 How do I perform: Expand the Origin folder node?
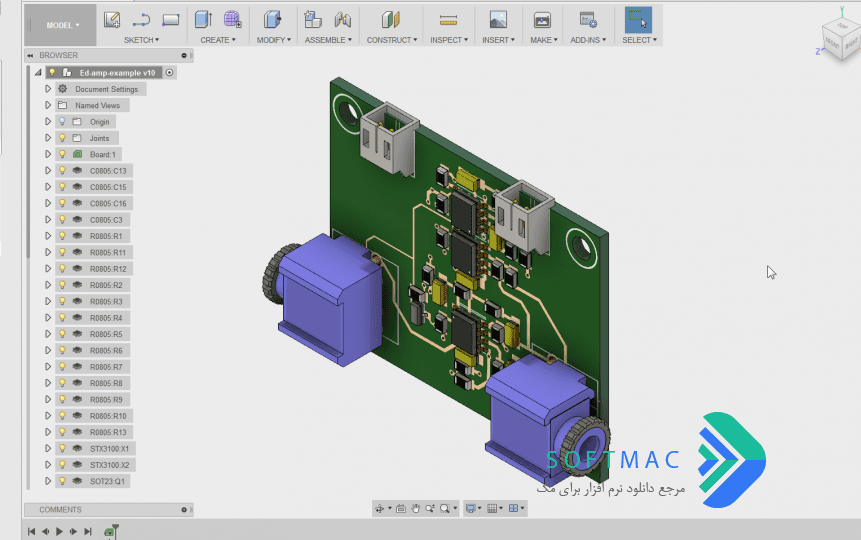click(48, 121)
